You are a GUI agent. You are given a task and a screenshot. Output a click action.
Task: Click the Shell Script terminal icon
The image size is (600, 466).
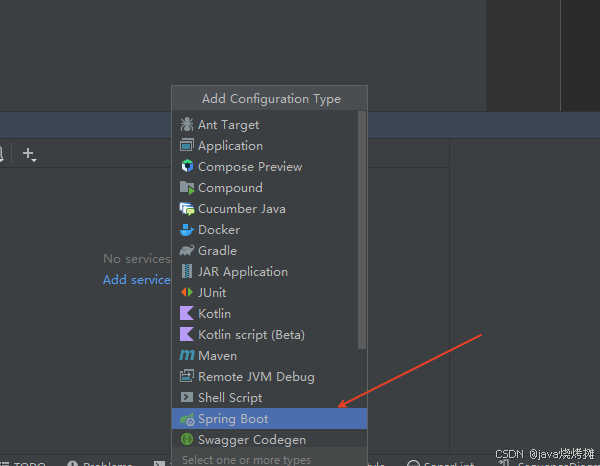(187, 397)
